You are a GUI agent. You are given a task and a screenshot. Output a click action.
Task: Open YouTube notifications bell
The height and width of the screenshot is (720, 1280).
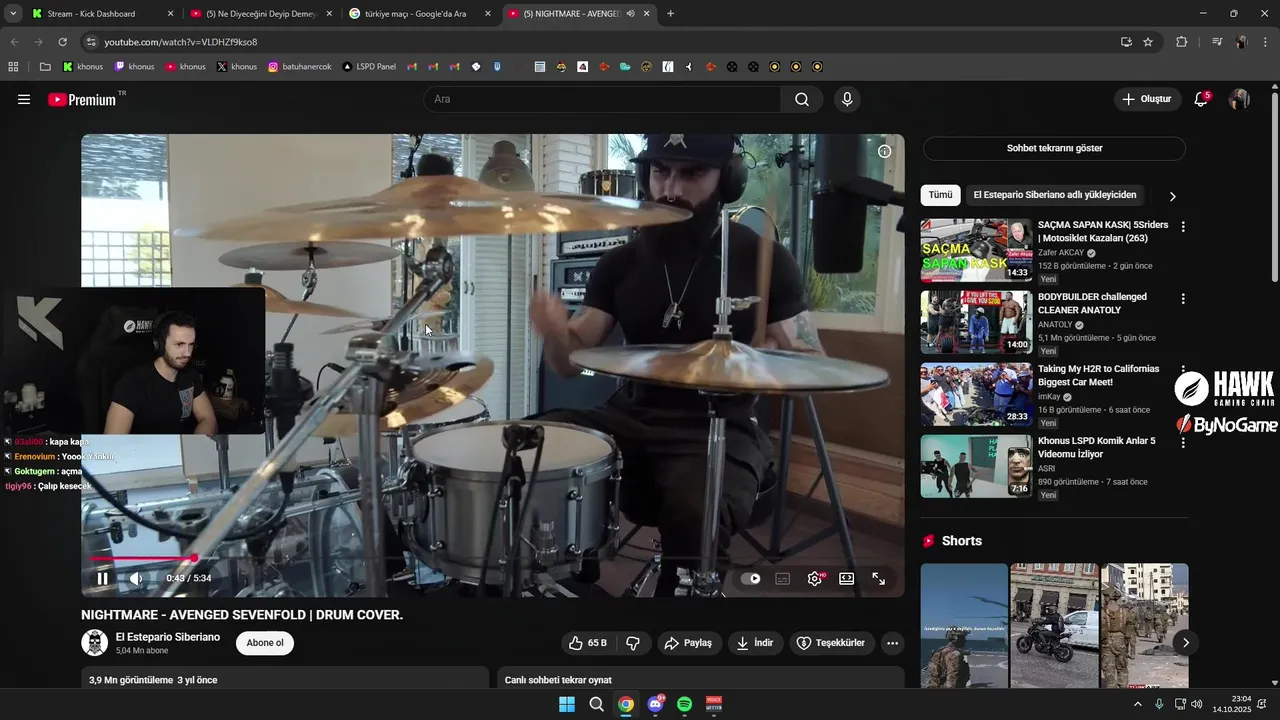1202,99
